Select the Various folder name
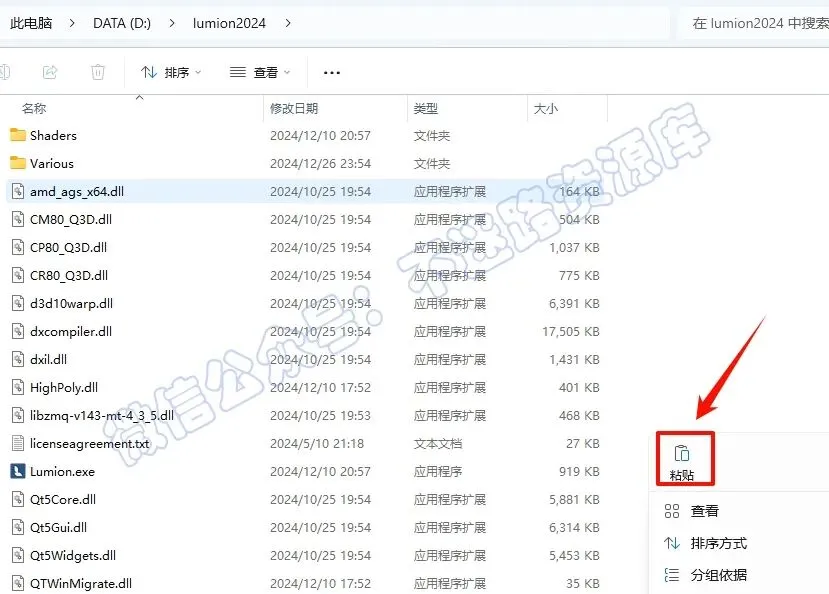 pos(52,163)
